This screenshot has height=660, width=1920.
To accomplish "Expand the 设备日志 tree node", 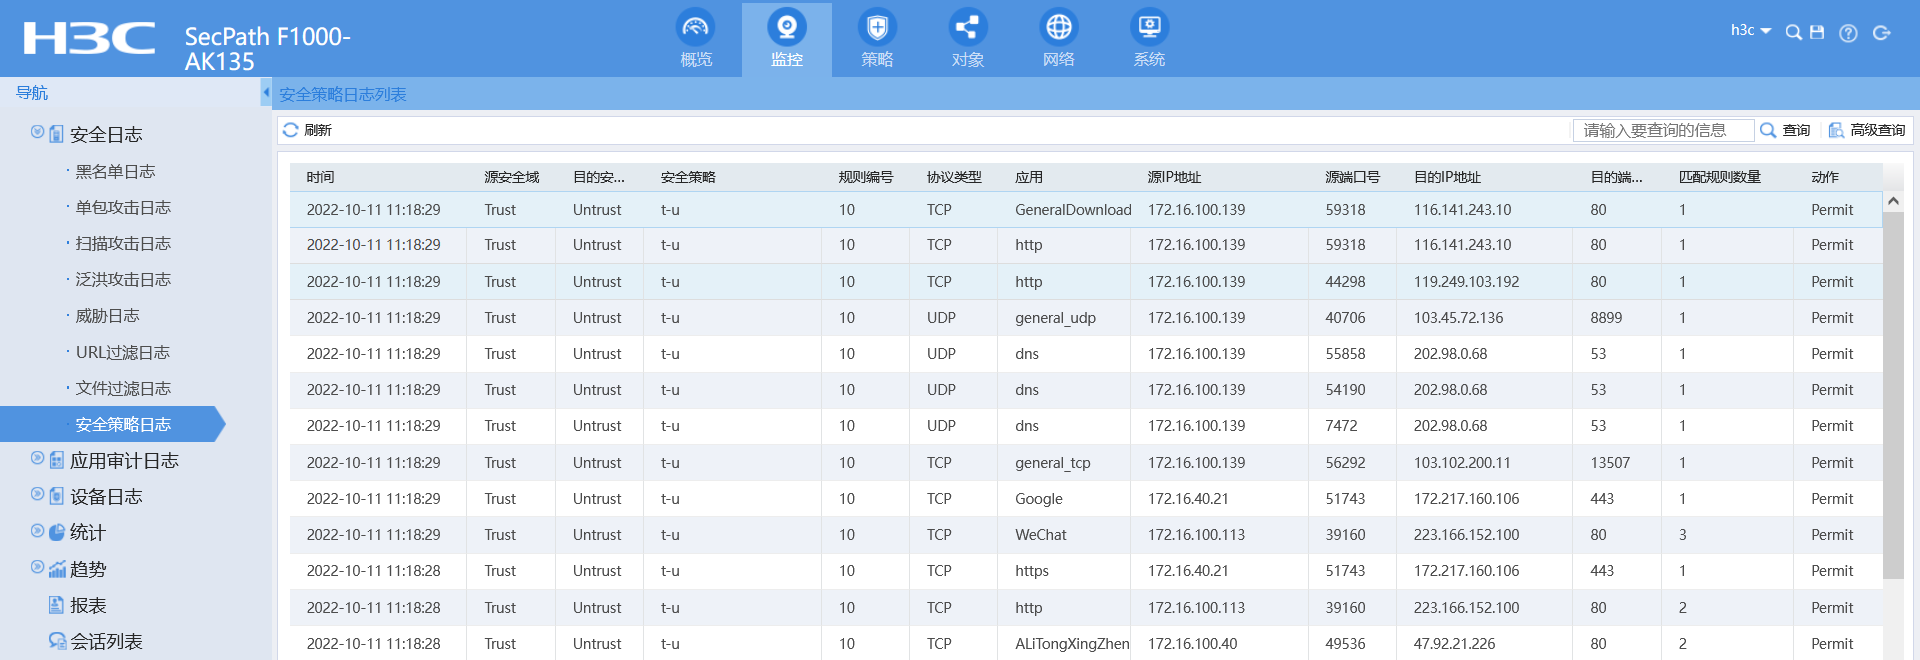I will click(x=37, y=494).
